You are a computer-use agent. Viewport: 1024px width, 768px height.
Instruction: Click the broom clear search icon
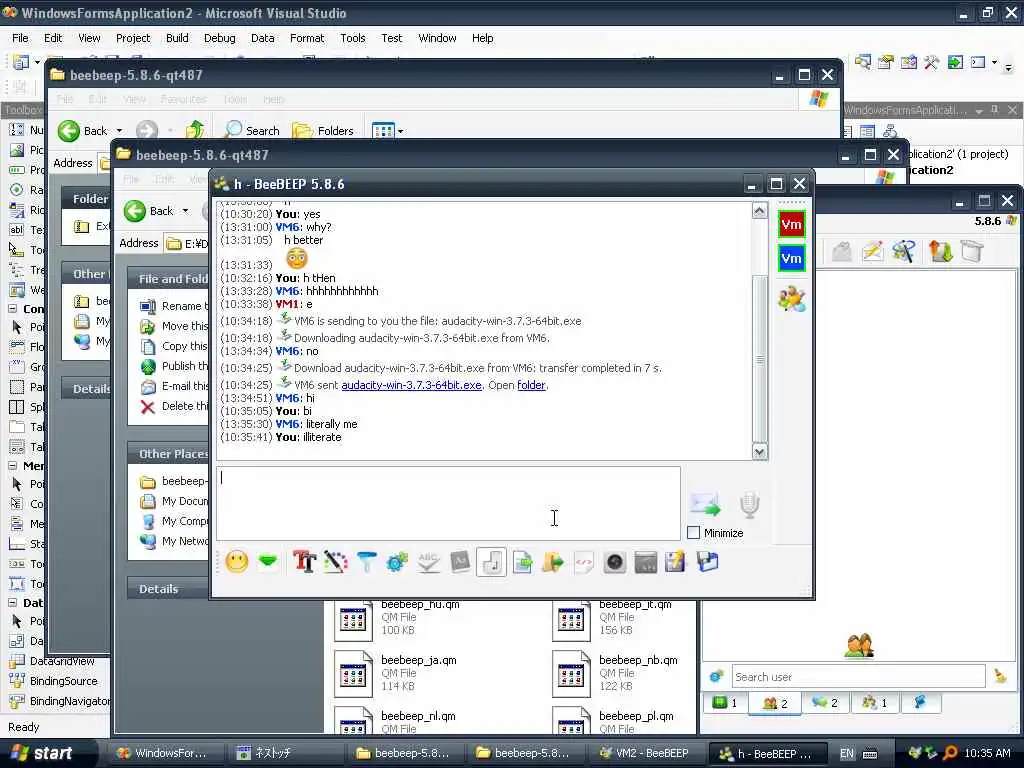click(x=1000, y=677)
